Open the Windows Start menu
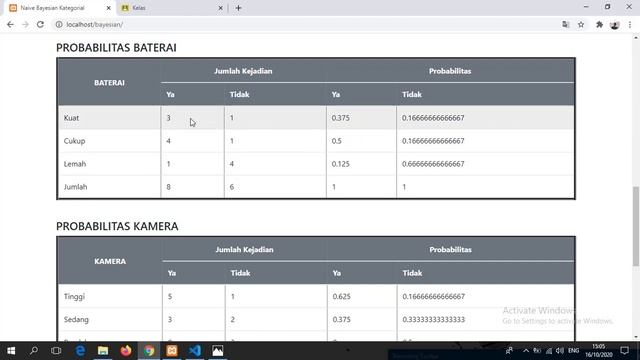The height and width of the screenshot is (360, 640). pos(11,351)
